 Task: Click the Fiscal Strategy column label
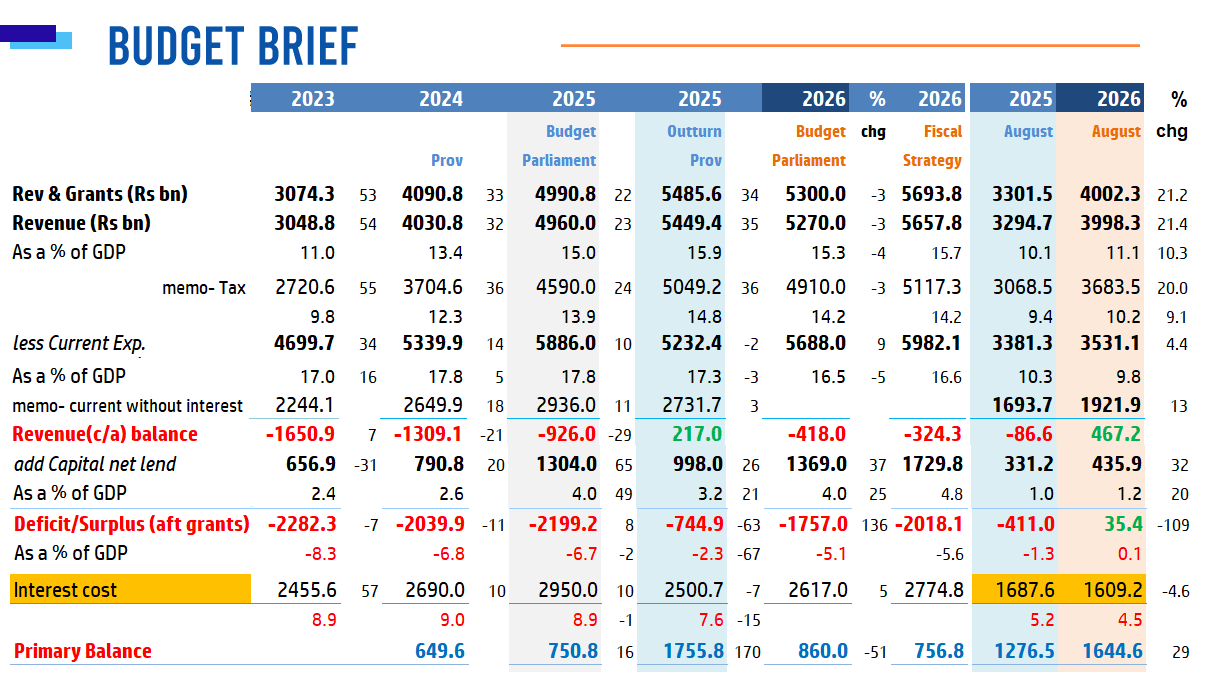(x=932, y=146)
